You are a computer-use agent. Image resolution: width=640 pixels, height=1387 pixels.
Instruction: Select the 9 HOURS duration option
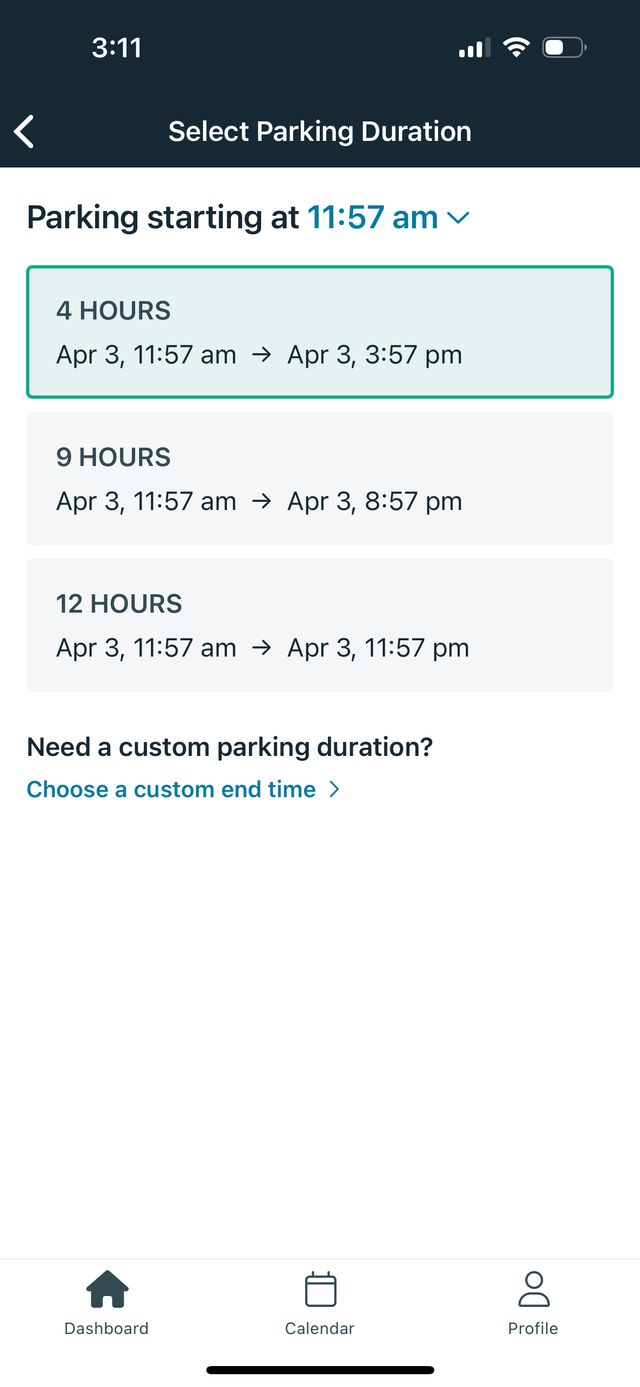point(320,479)
